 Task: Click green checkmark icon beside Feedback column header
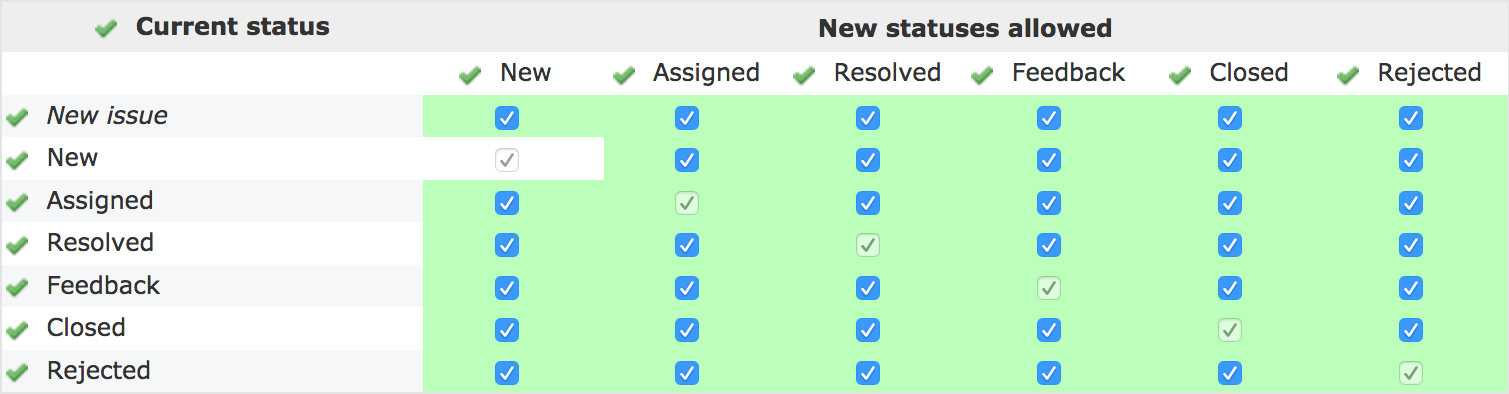982,75
